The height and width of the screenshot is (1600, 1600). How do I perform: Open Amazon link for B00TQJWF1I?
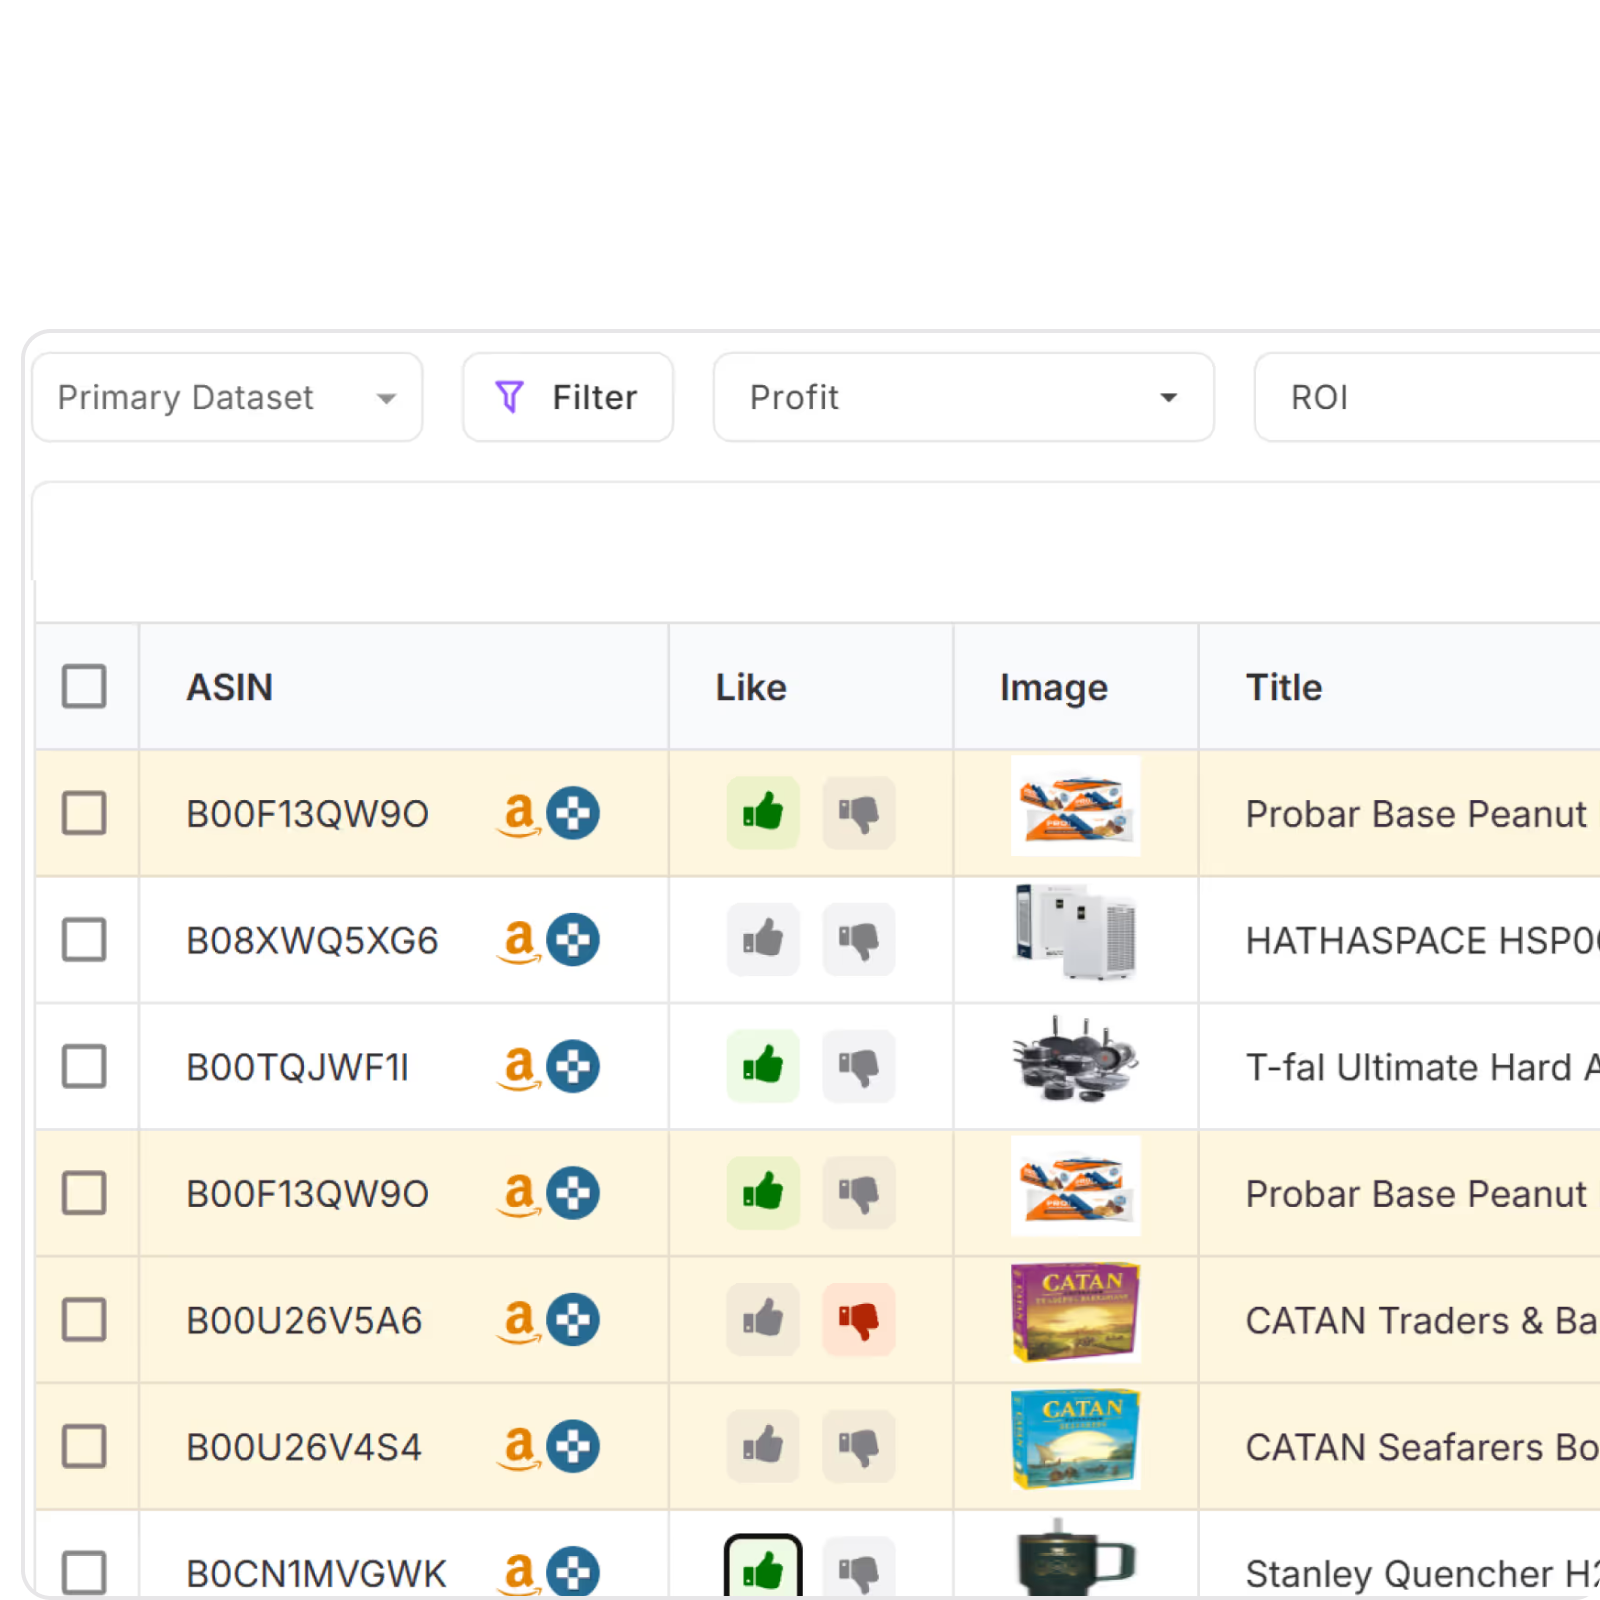[519, 1066]
